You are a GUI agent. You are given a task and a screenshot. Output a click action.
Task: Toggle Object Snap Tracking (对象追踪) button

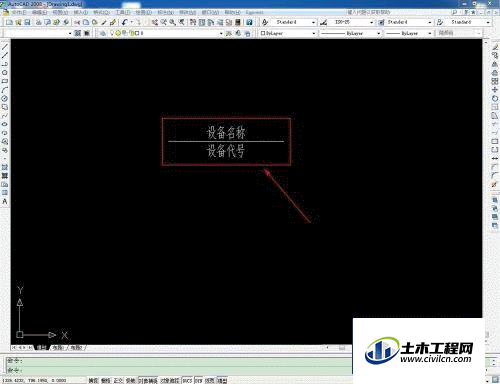pyautogui.click(x=170, y=380)
